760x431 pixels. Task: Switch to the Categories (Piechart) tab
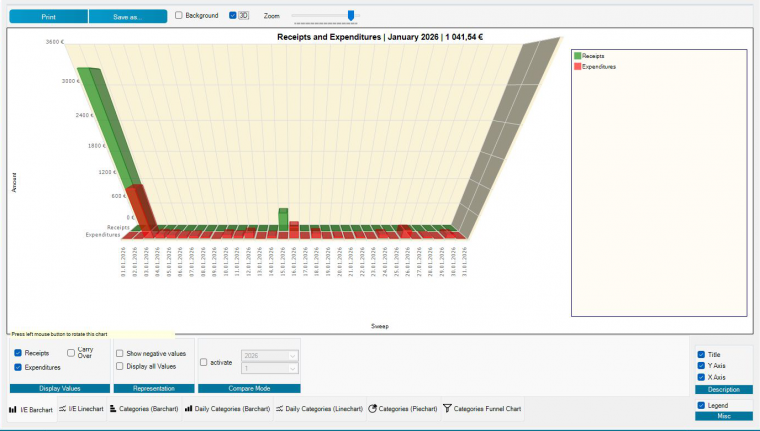point(403,409)
